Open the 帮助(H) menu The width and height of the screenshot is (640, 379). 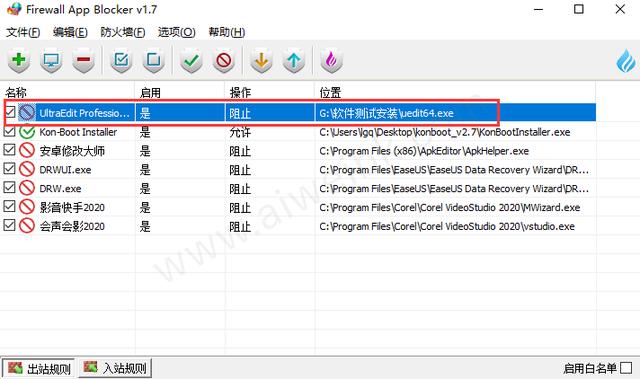click(227, 32)
